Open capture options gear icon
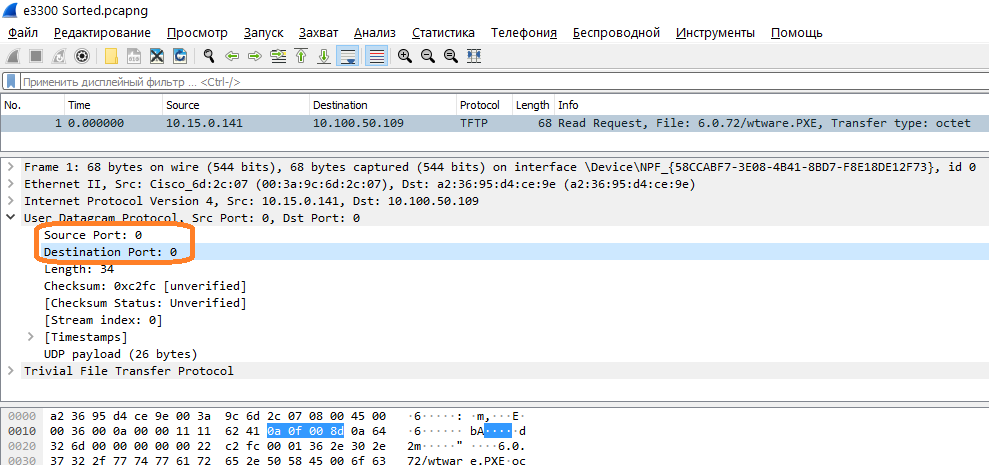 tap(82, 56)
